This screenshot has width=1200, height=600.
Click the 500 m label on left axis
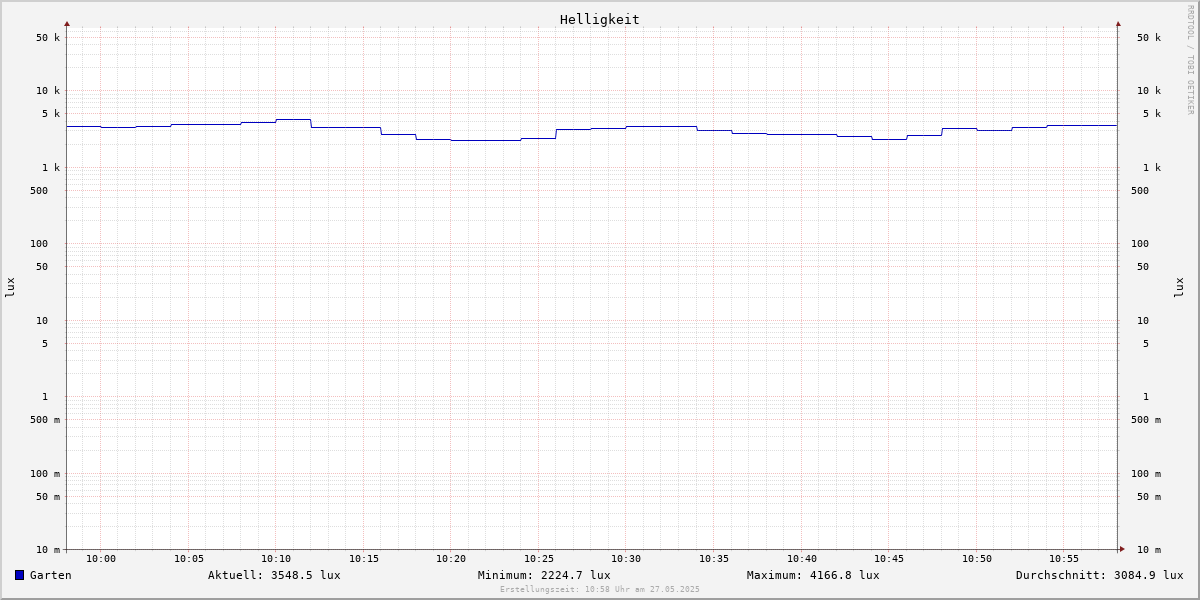click(45, 420)
